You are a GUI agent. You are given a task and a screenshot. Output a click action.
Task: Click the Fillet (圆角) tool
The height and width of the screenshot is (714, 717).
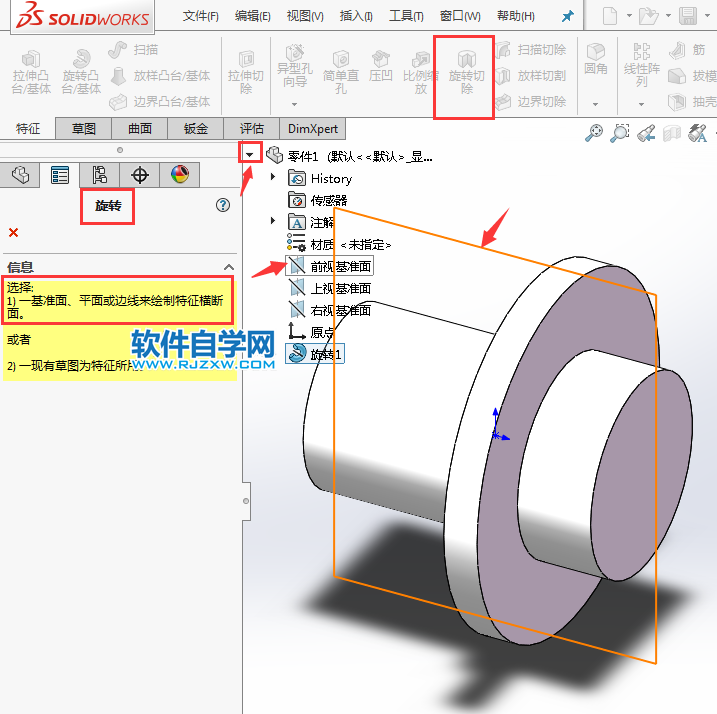[x=596, y=59]
